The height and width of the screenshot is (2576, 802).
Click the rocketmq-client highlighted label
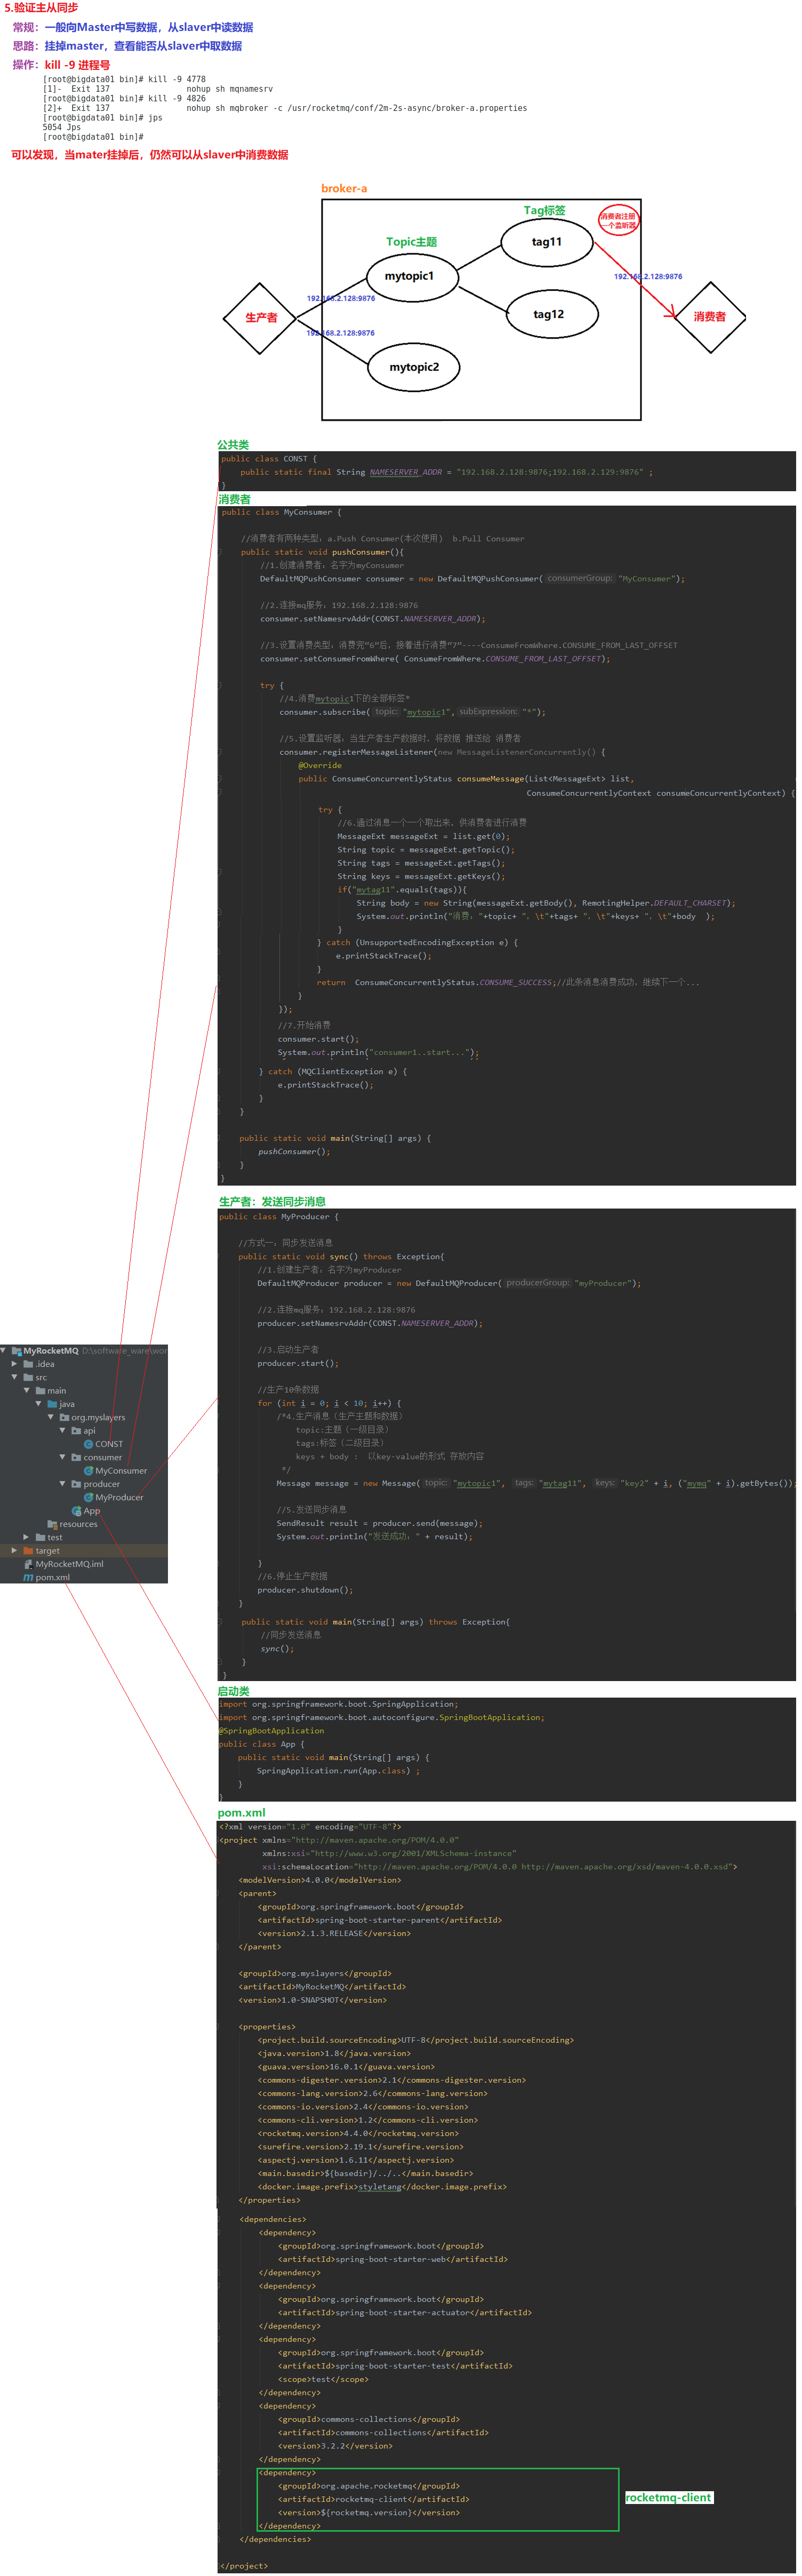668,2497
